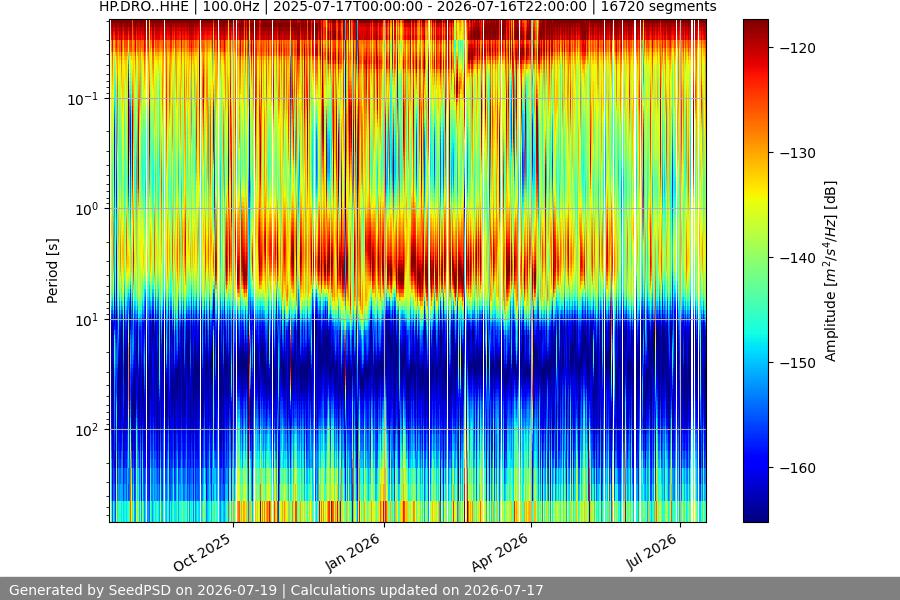This screenshot has height=600, width=900.
Task: Select the Jan 2026 x-axis label
Action: pyautogui.click(x=352, y=552)
